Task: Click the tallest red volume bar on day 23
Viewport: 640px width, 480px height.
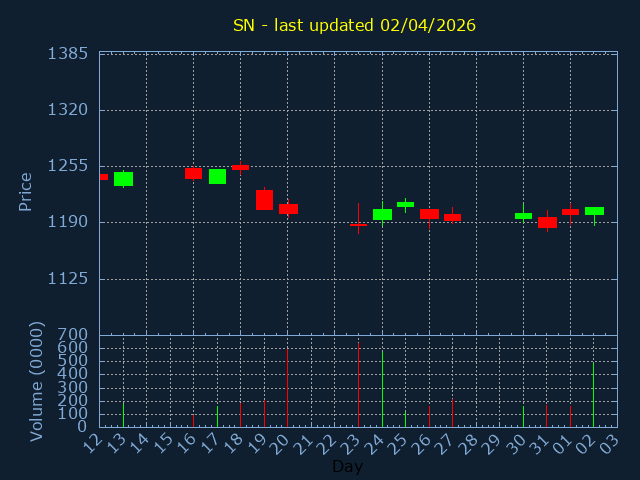Action: pyautogui.click(x=358, y=385)
